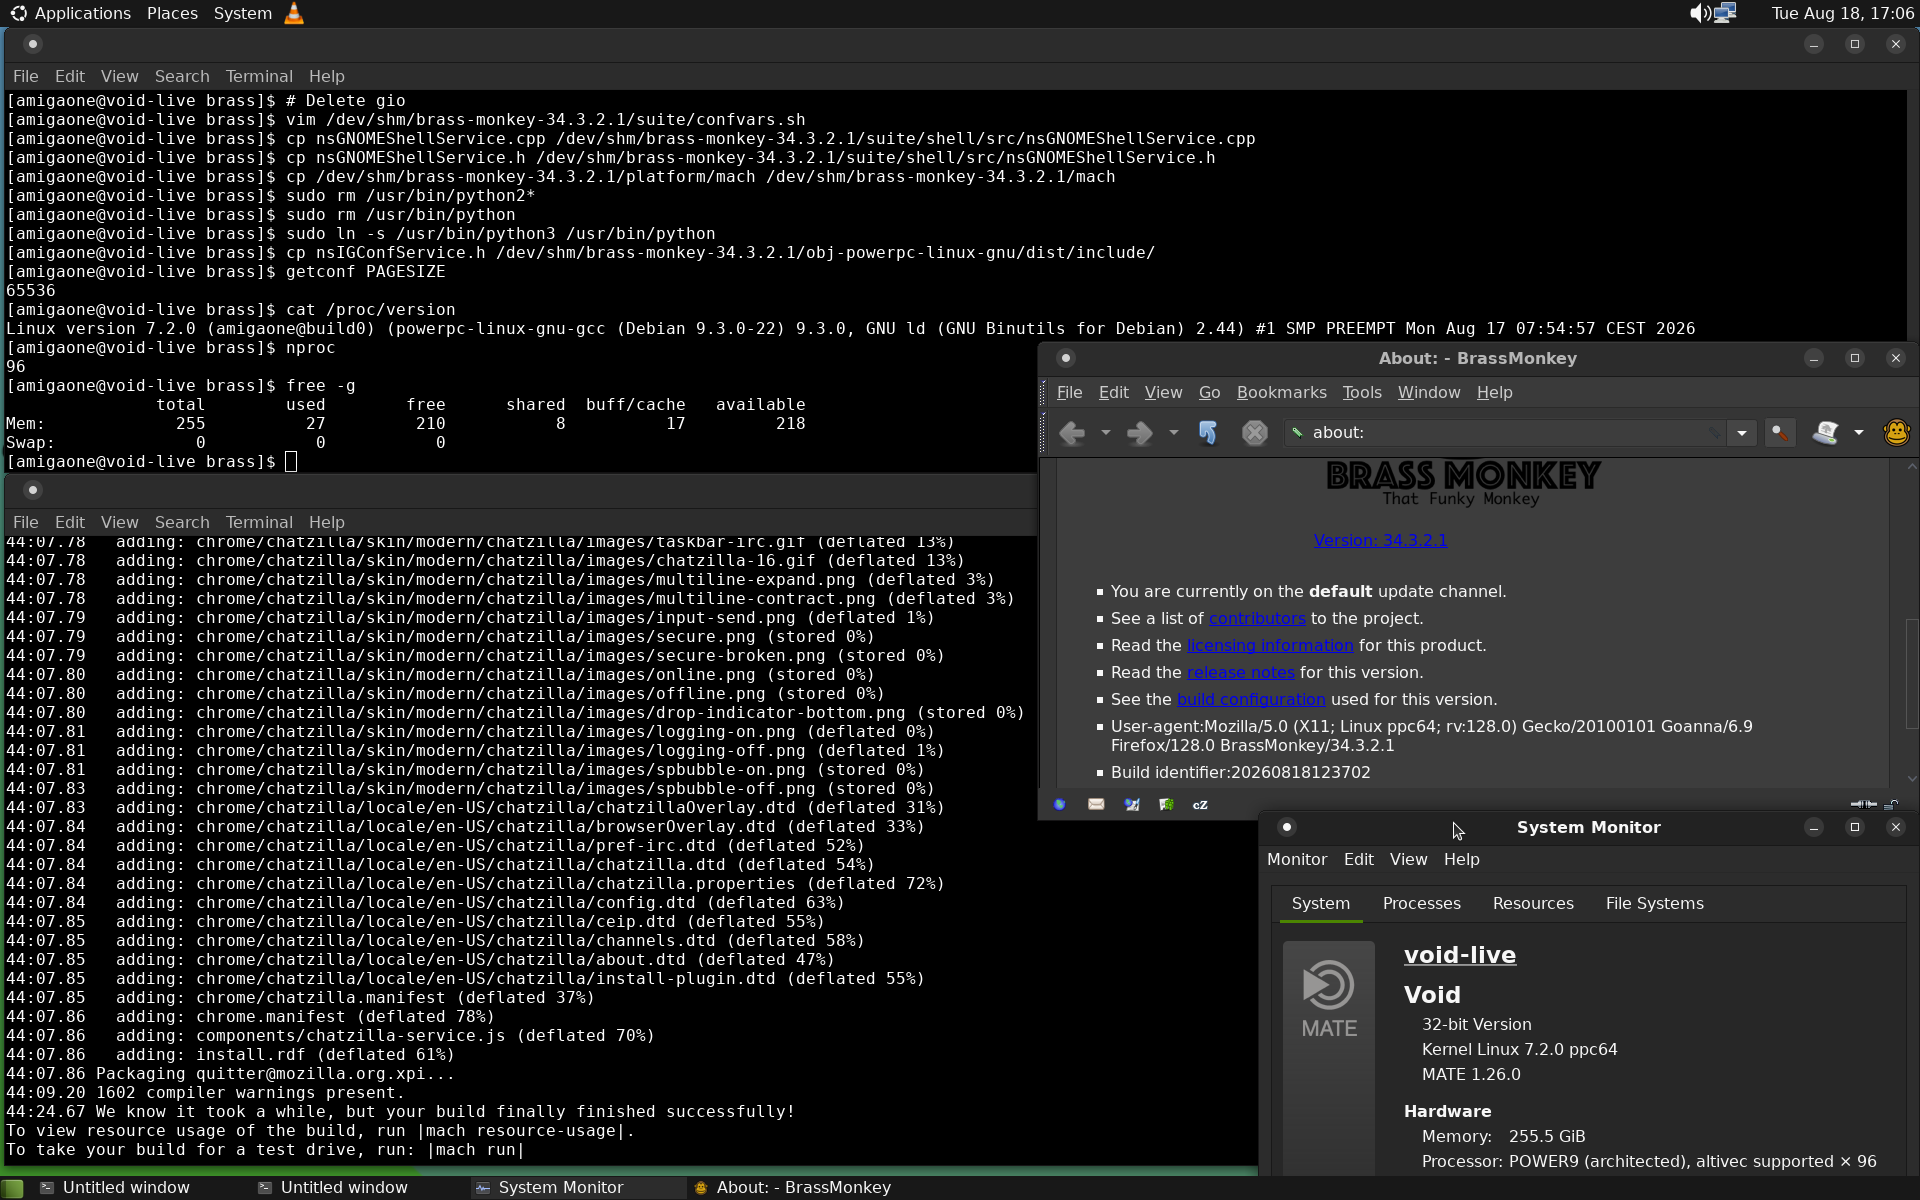Open the Browser component from status bar globe

point(1060,804)
